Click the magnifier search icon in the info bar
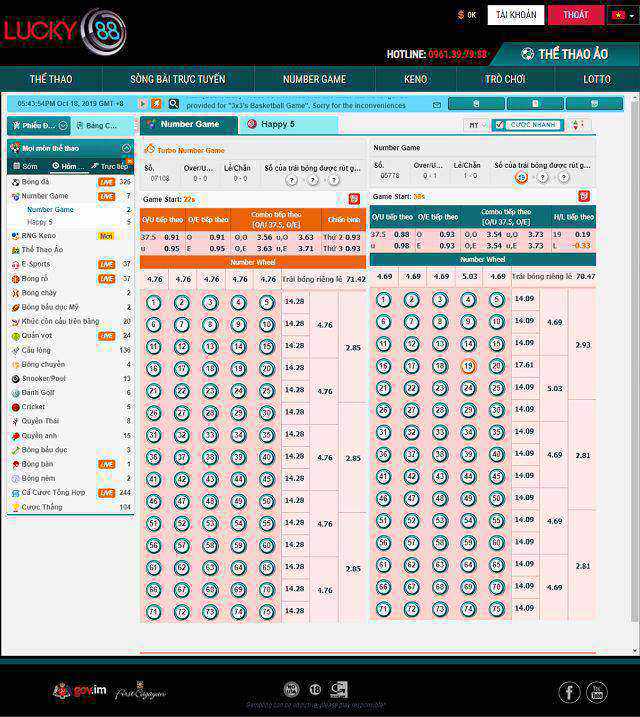This screenshot has height=717, width=640. coord(173,104)
